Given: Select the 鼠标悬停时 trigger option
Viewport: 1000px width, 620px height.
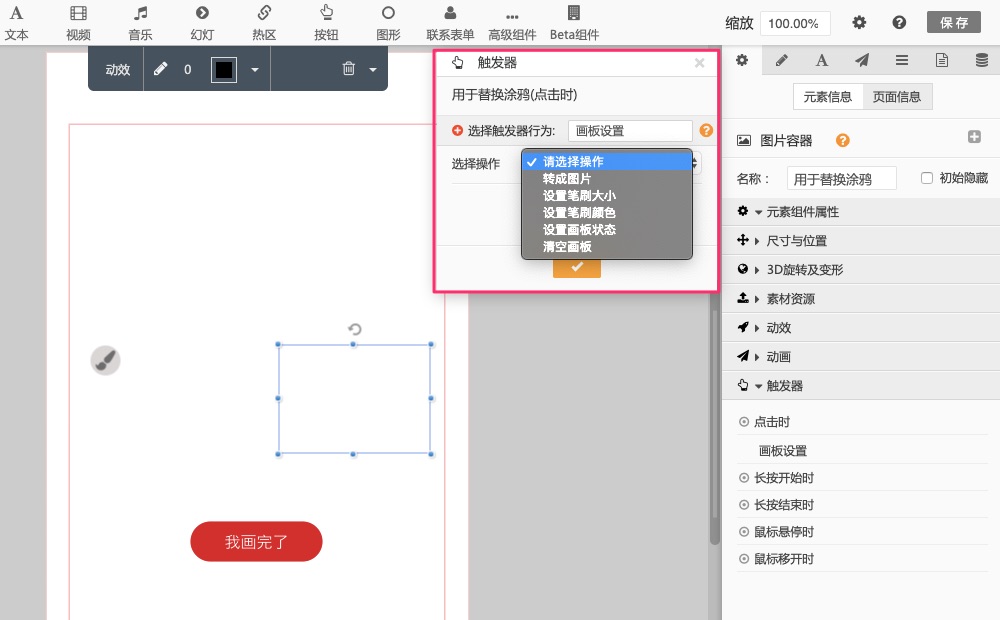Looking at the screenshot, I should click(744, 532).
